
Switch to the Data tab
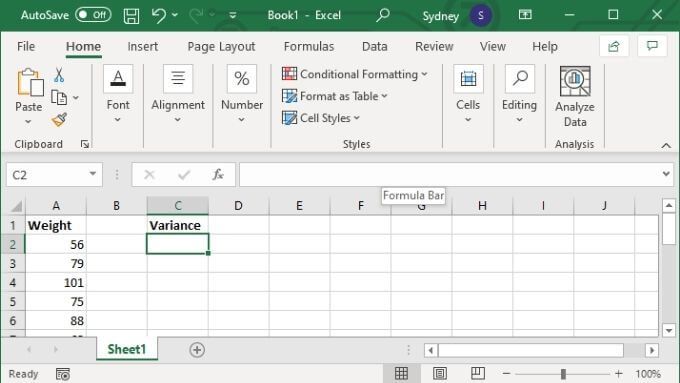[x=375, y=46]
